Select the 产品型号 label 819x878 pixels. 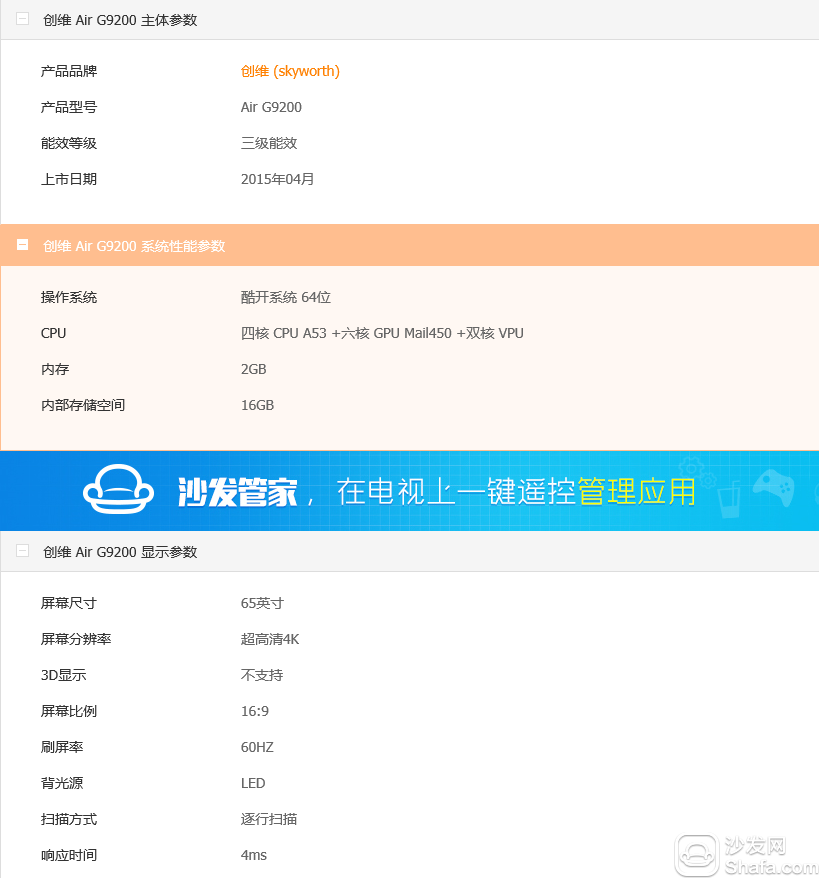69,107
